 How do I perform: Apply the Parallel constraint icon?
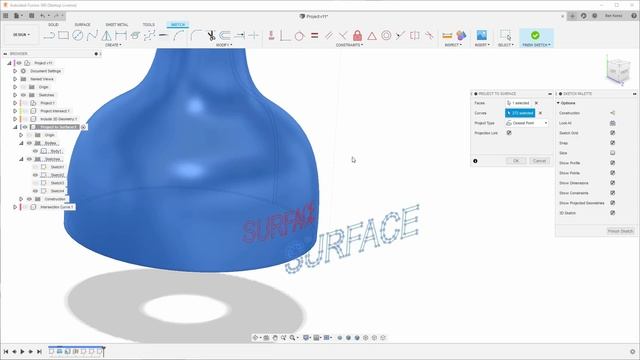point(329,36)
